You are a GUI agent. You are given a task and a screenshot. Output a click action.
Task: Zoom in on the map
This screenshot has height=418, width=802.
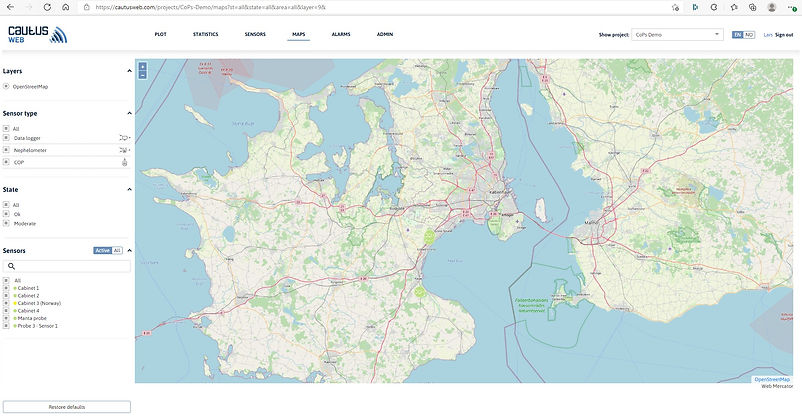143,67
